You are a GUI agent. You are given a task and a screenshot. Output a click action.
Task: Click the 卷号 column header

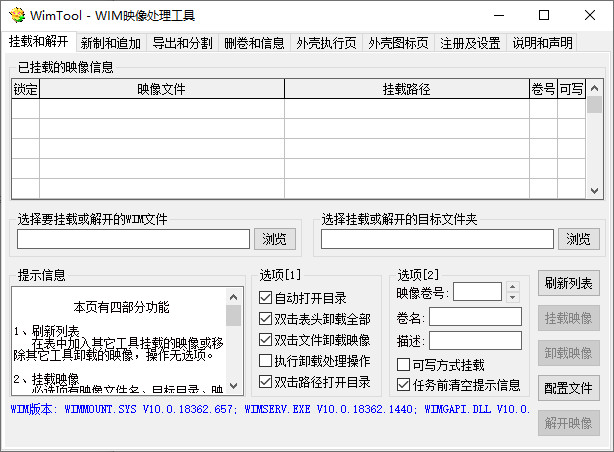point(543,89)
